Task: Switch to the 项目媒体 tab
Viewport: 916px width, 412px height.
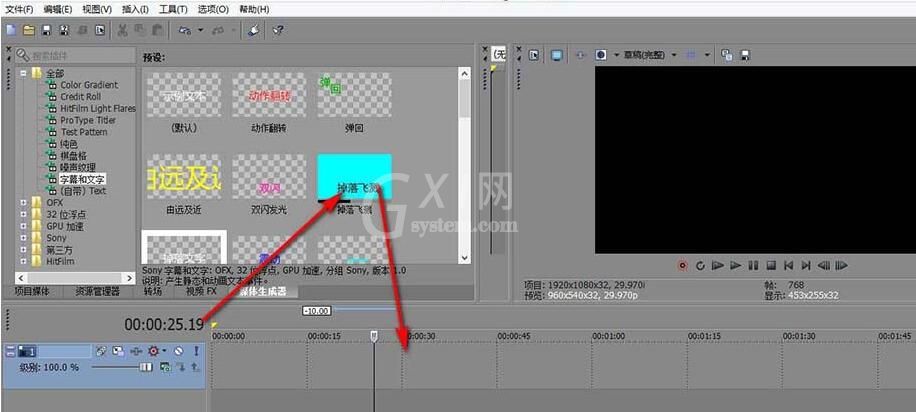Action: pos(32,291)
